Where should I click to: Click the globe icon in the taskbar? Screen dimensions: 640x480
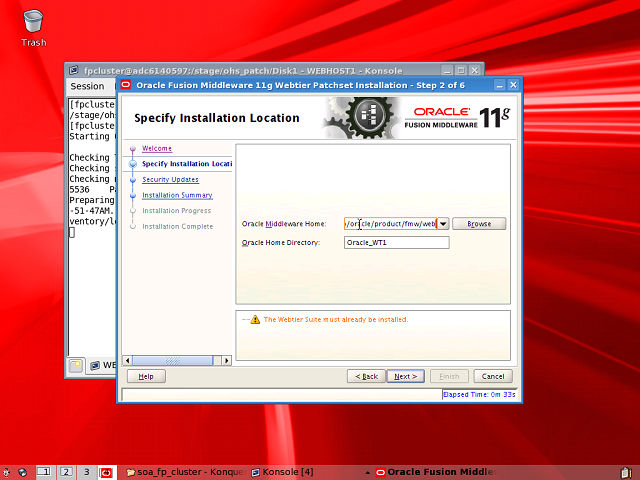tap(23, 473)
